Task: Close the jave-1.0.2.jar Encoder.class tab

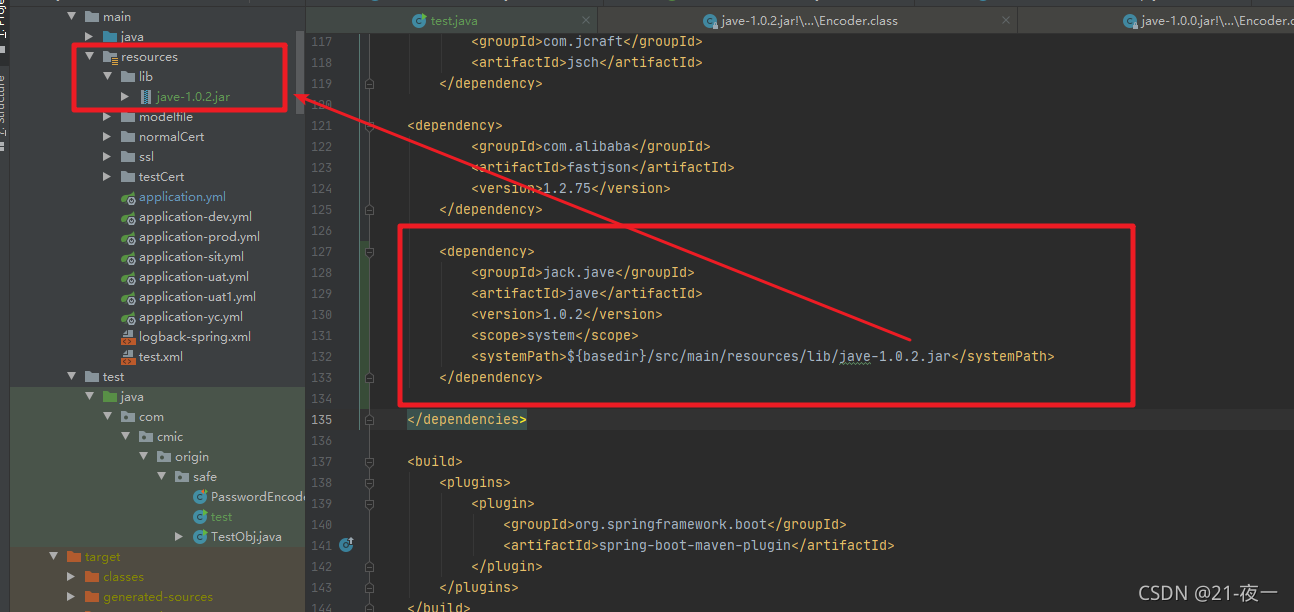Action: coord(1006,21)
